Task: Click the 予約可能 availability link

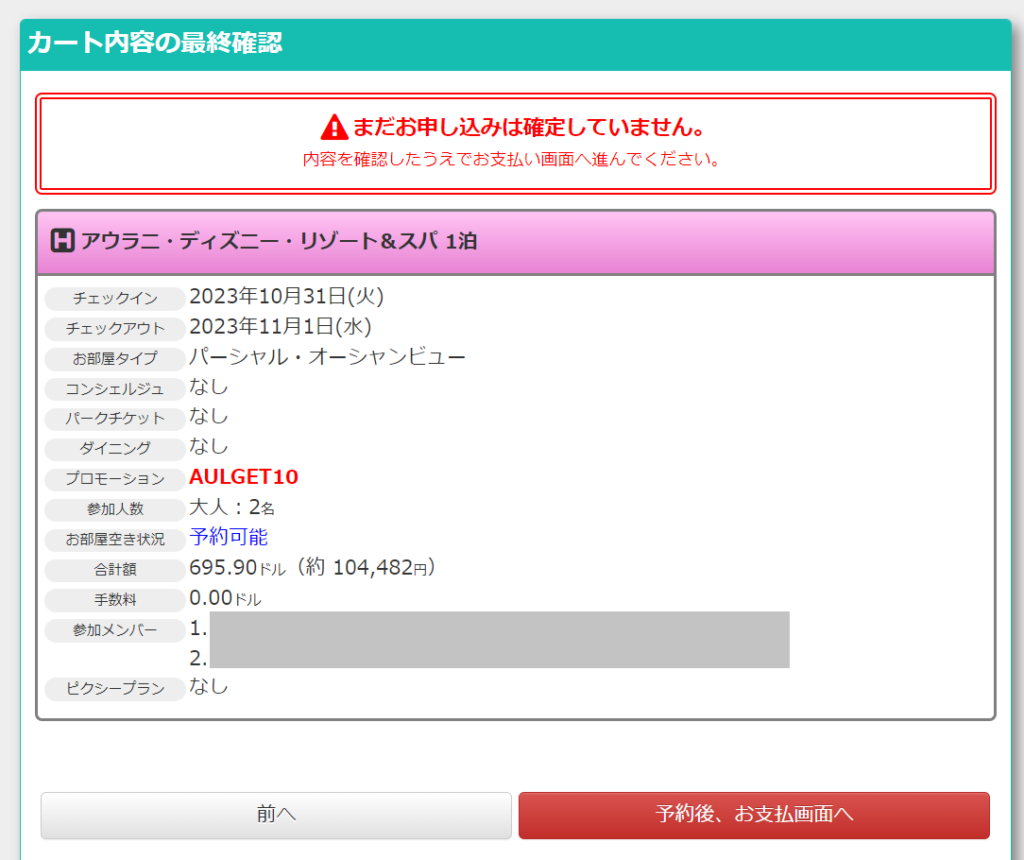Action: click(x=229, y=537)
